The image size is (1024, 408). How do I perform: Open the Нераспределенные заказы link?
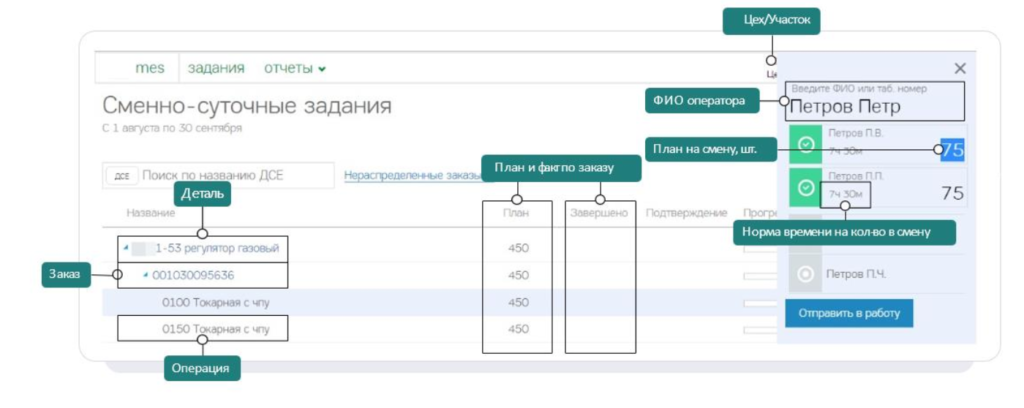pyautogui.click(x=413, y=175)
